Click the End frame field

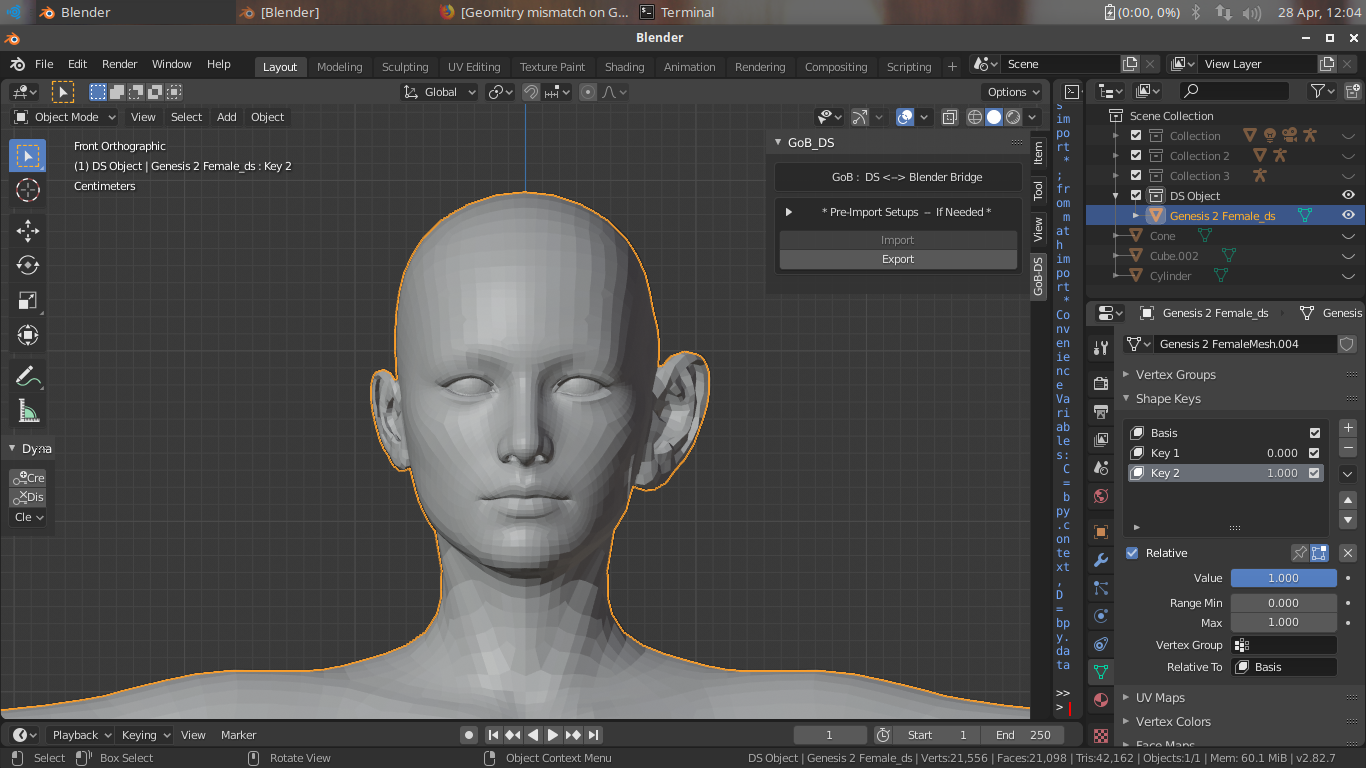pos(1022,735)
